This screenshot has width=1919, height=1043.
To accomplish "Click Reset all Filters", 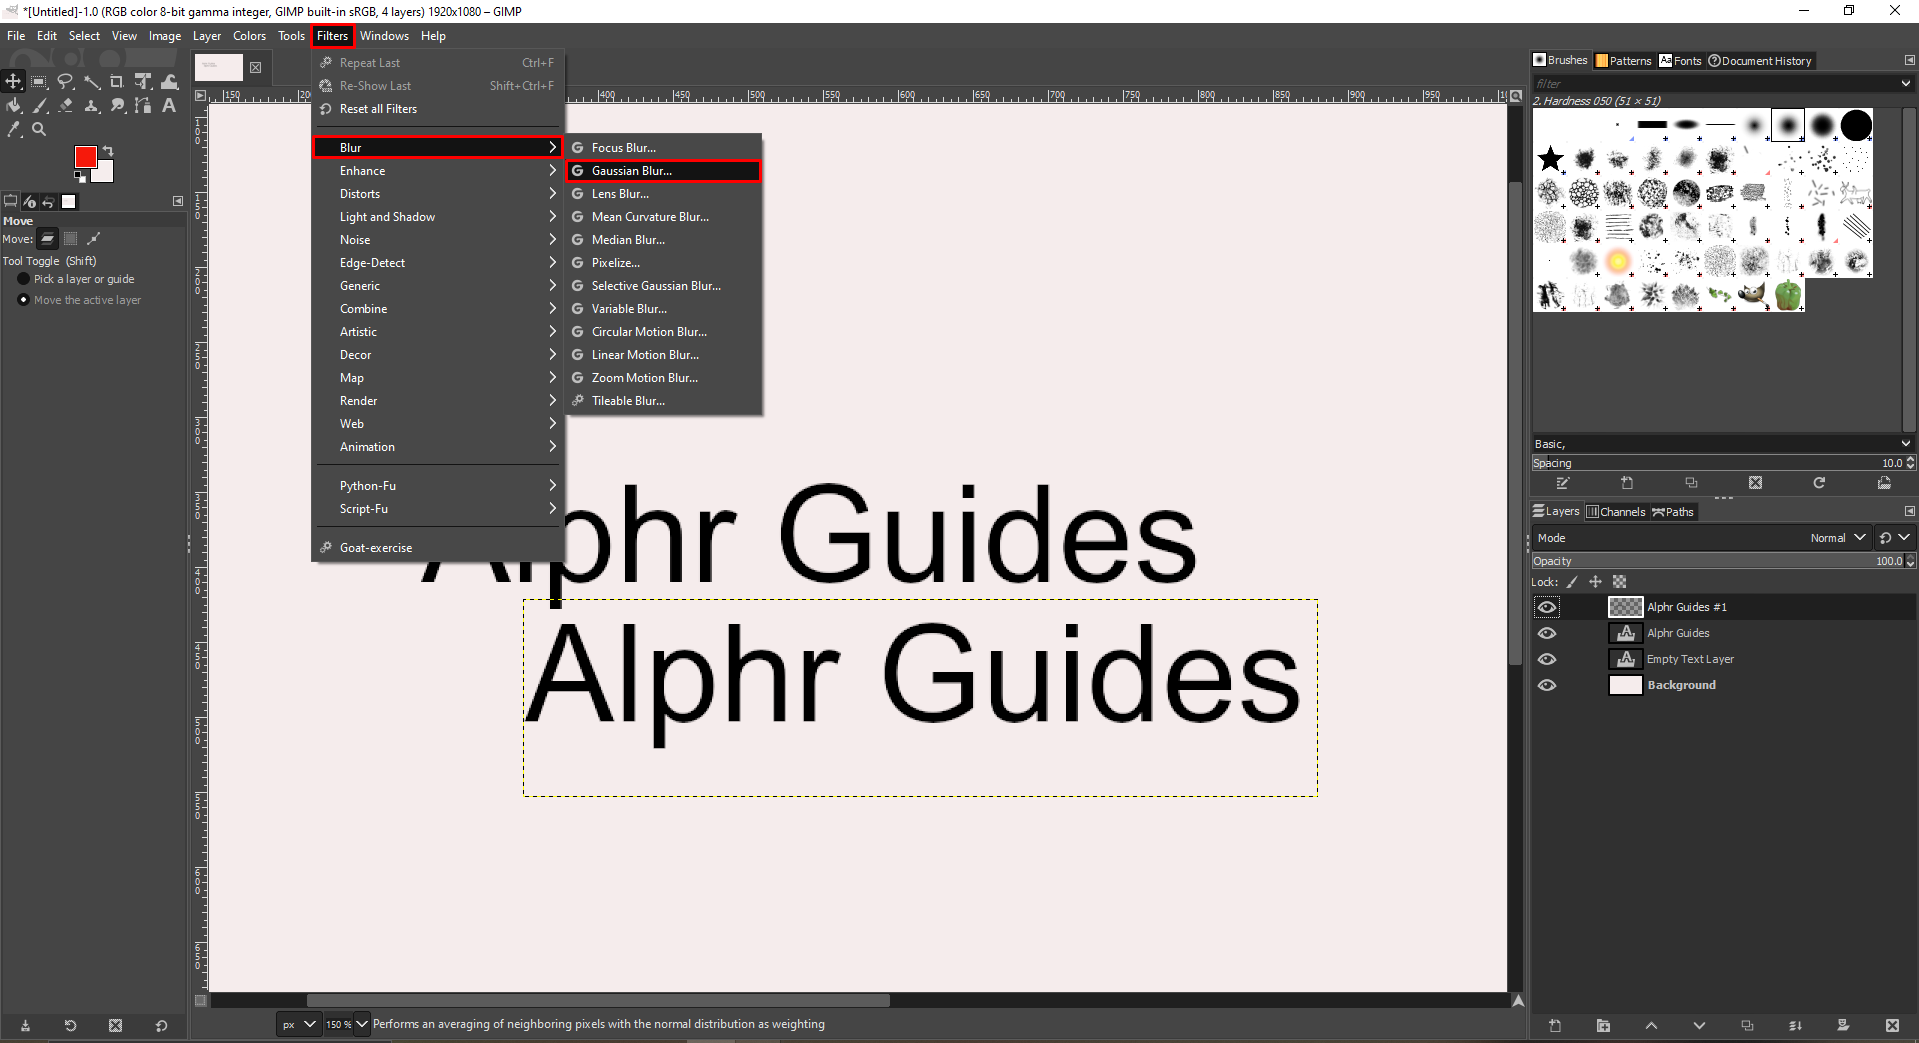I will pos(438,109).
